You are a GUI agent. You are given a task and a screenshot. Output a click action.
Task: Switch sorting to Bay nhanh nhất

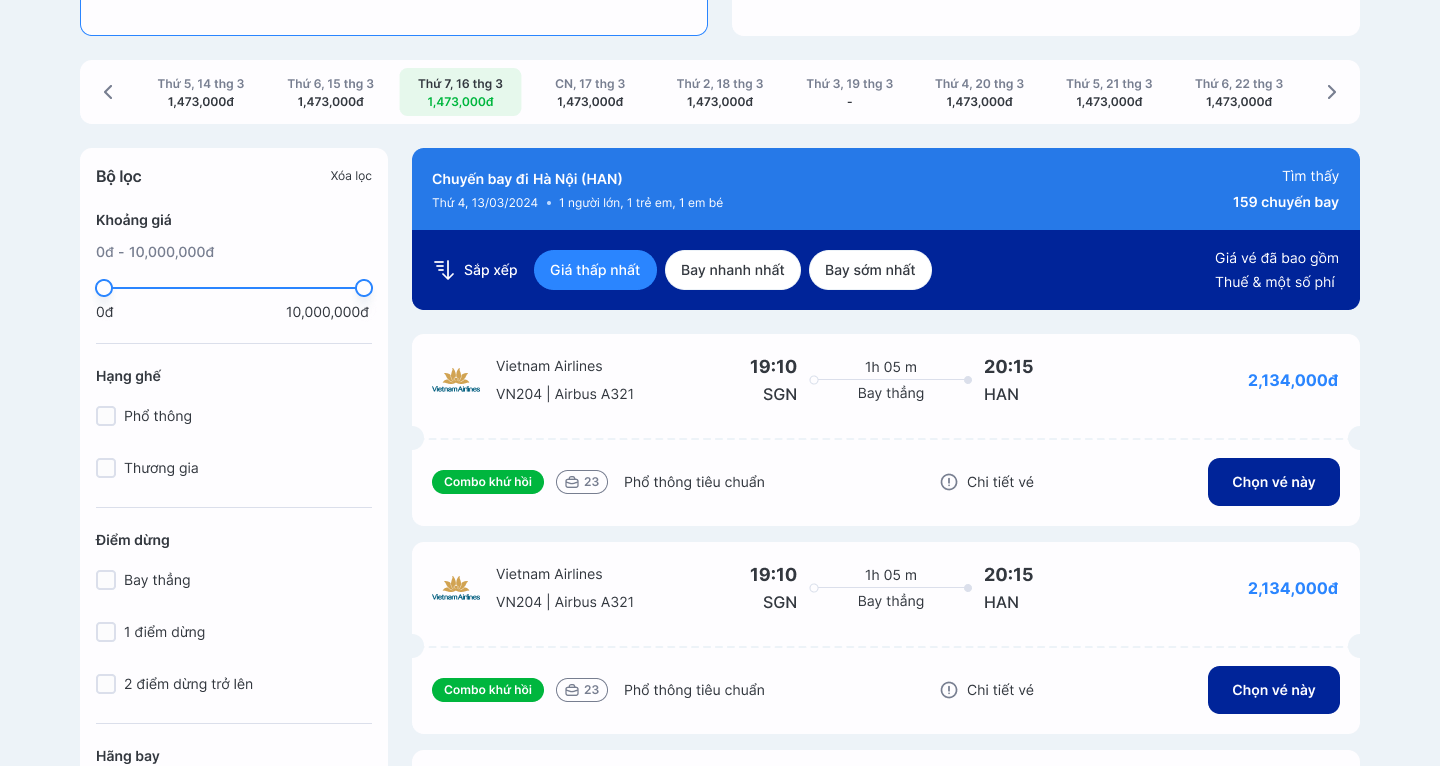(x=732, y=269)
